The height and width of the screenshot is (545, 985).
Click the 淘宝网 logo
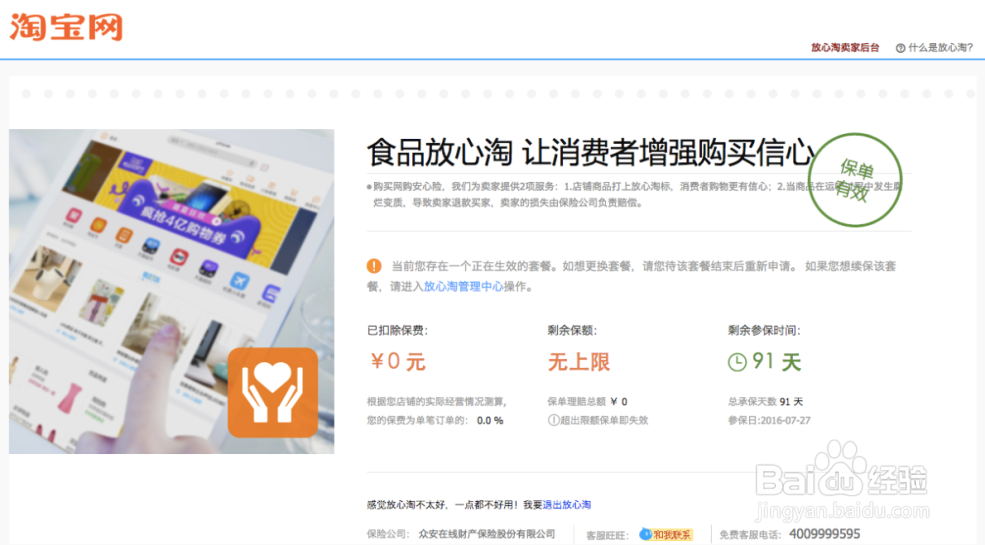(x=66, y=27)
